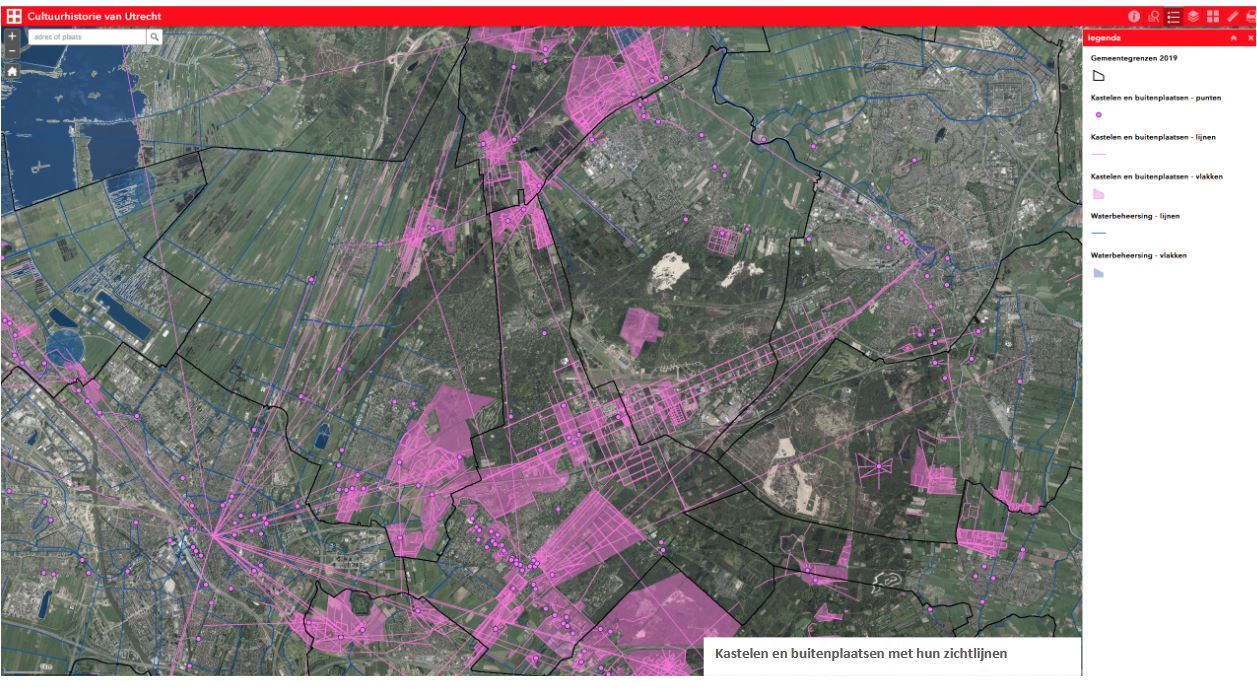The height and width of the screenshot is (699, 1257).
Task: Click the Gemeentegrenzen 2019 legend symbol
Action: click(x=1098, y=76)
